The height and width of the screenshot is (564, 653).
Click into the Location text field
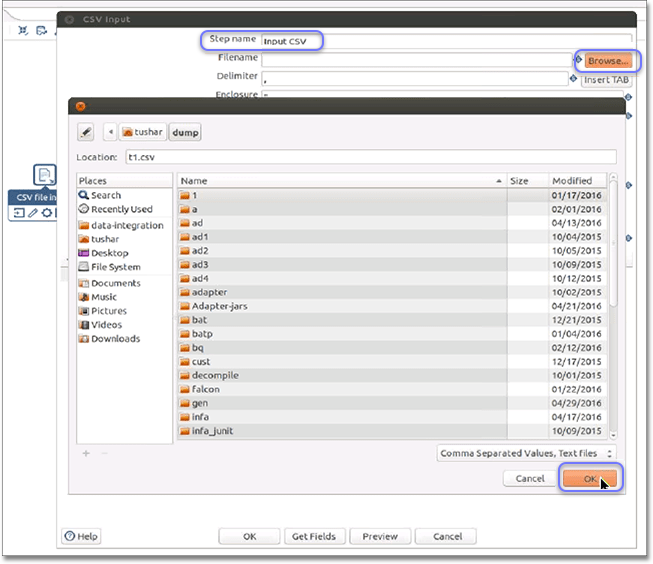point(368,157)
